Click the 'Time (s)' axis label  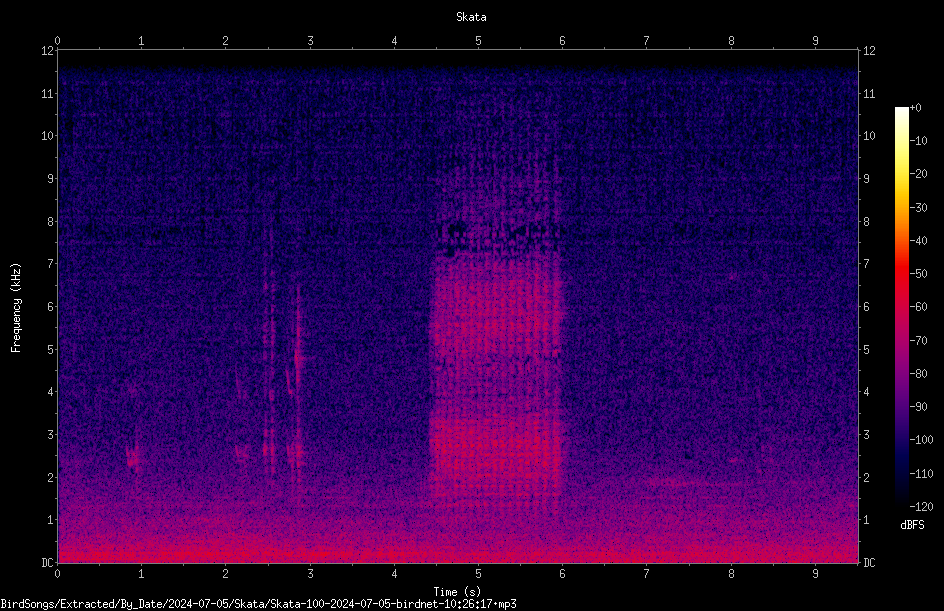[457, 592]
